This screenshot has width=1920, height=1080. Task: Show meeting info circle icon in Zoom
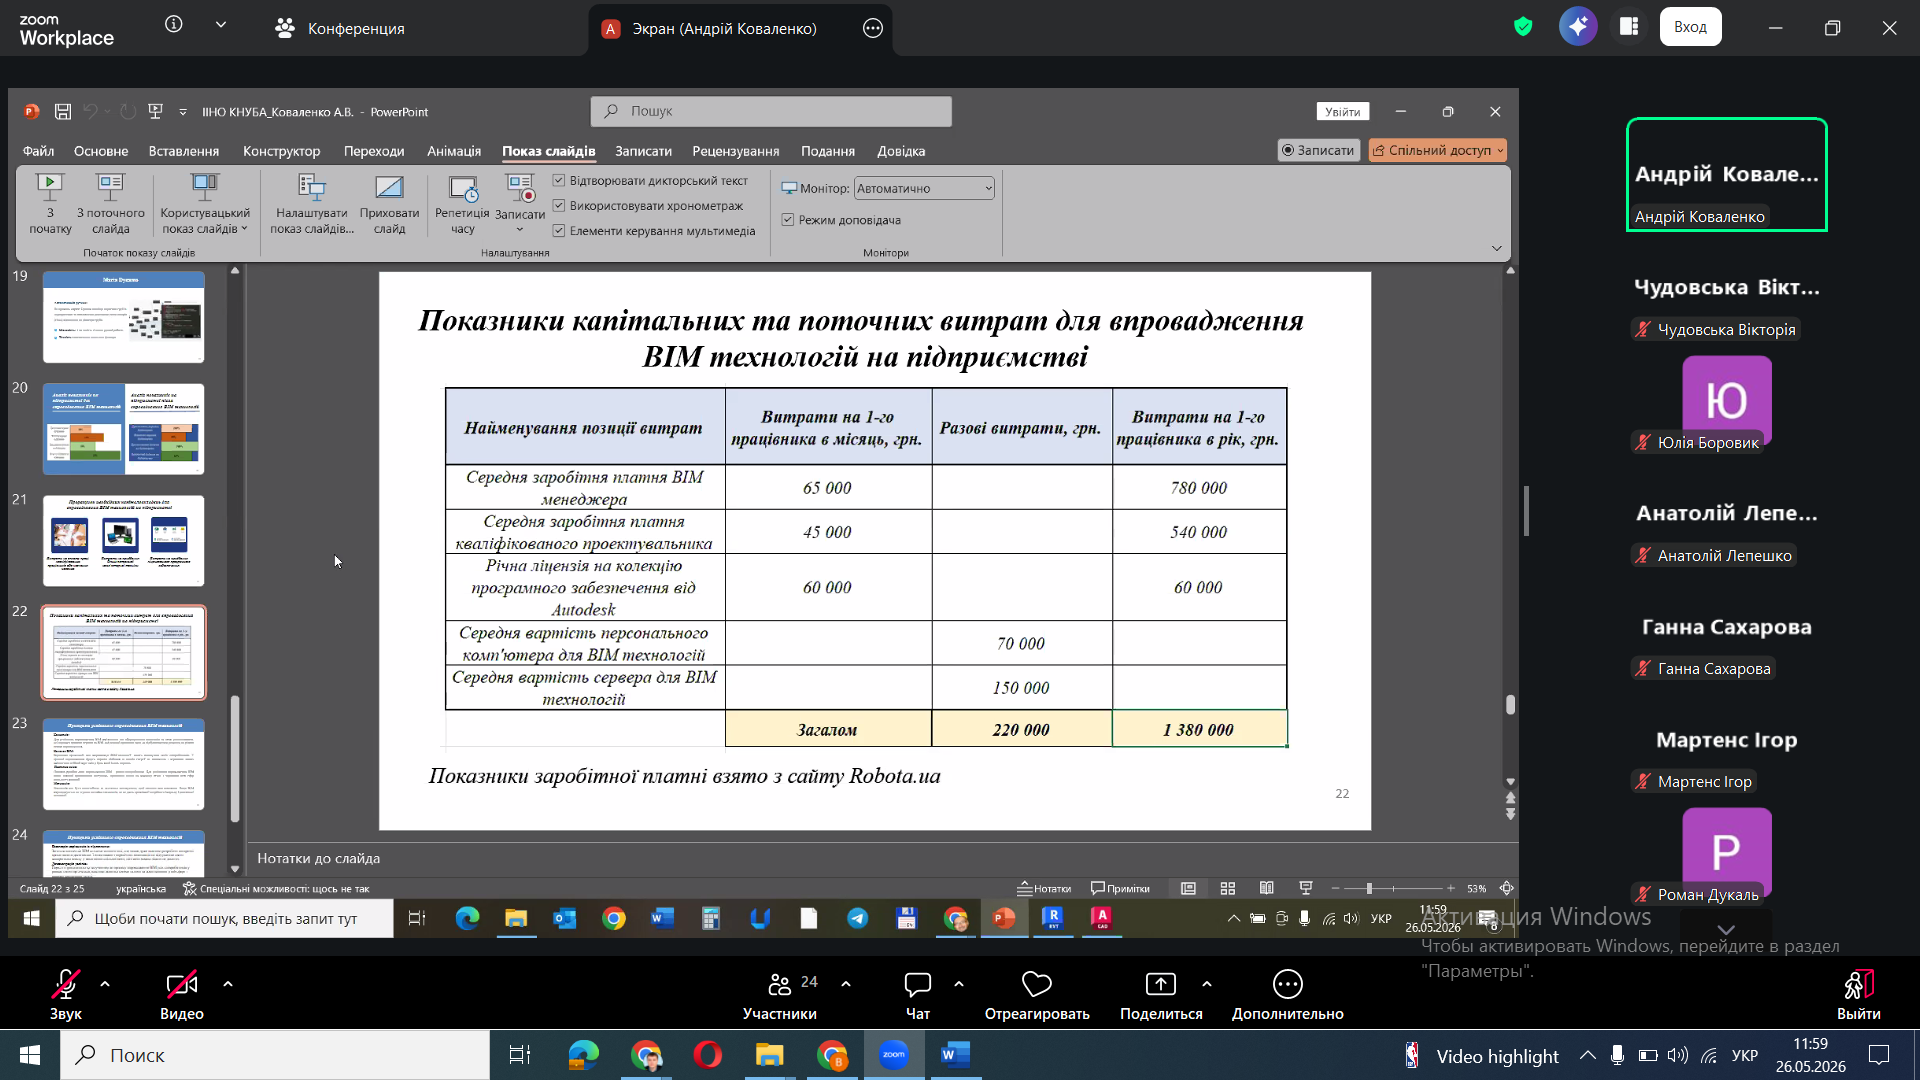coord(174,24)
